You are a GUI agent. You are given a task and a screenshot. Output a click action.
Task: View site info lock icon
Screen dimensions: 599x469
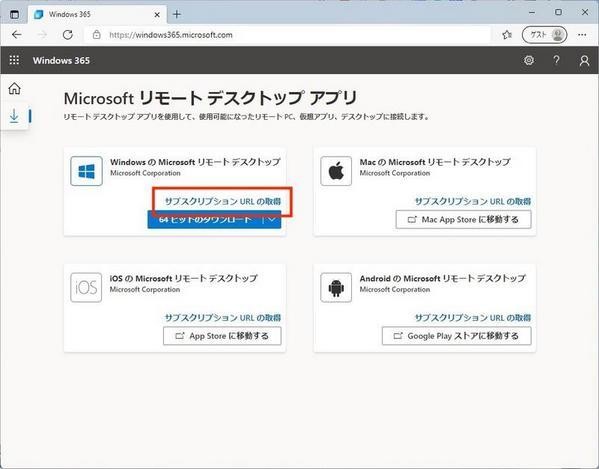97,35
